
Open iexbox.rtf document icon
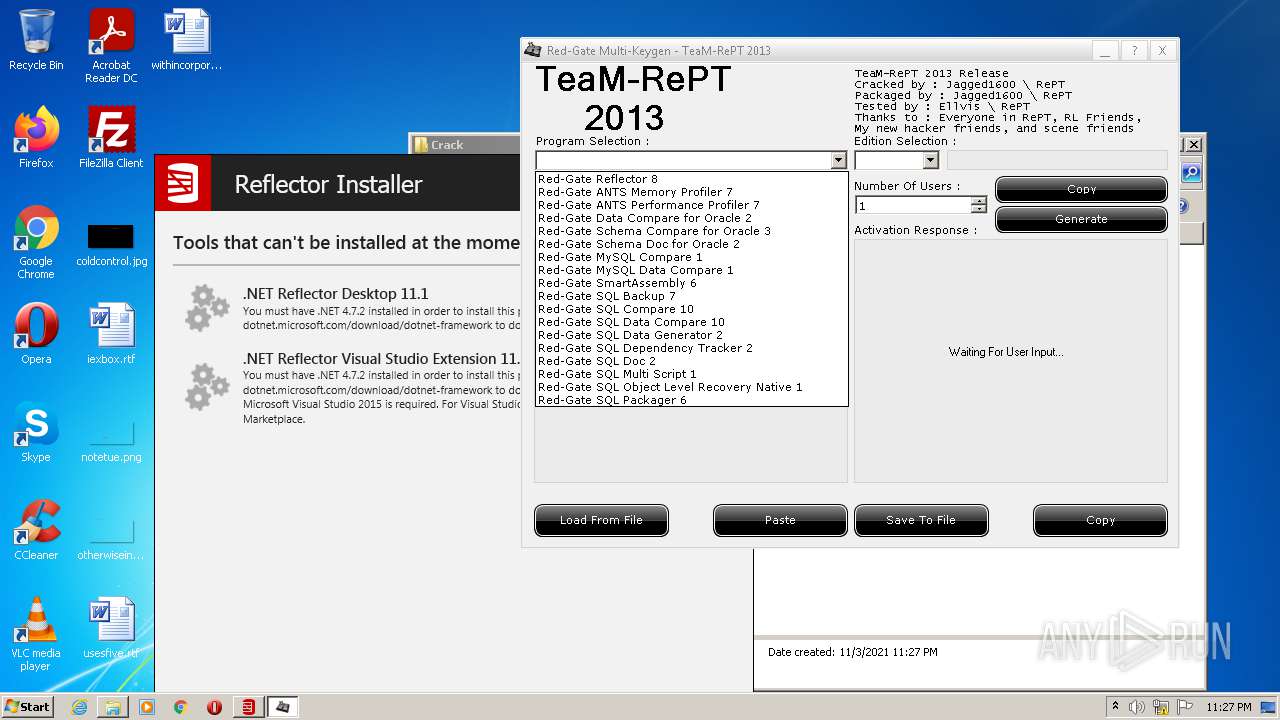pyautogui.click(x=111, y=334)
